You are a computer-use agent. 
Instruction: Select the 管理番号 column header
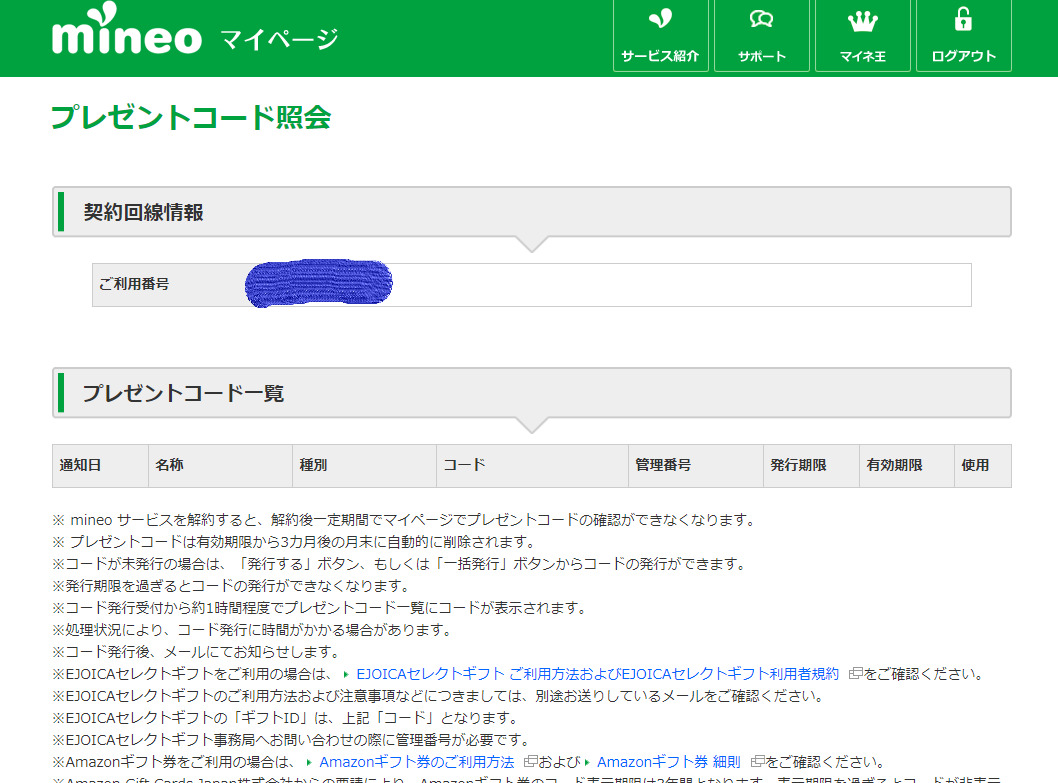(x=662, y=465)
